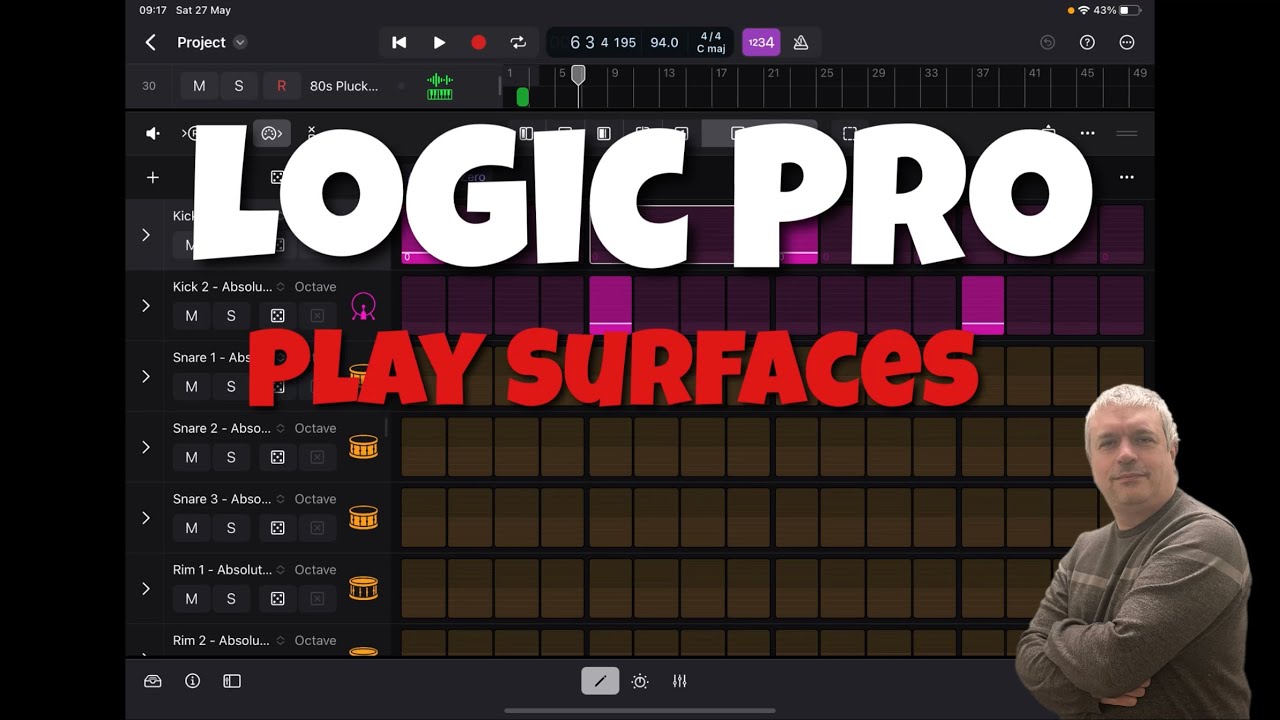
Task: Click bar 25 on the timeline ruler
Action: pyautogui.click(x=826, y=73)
